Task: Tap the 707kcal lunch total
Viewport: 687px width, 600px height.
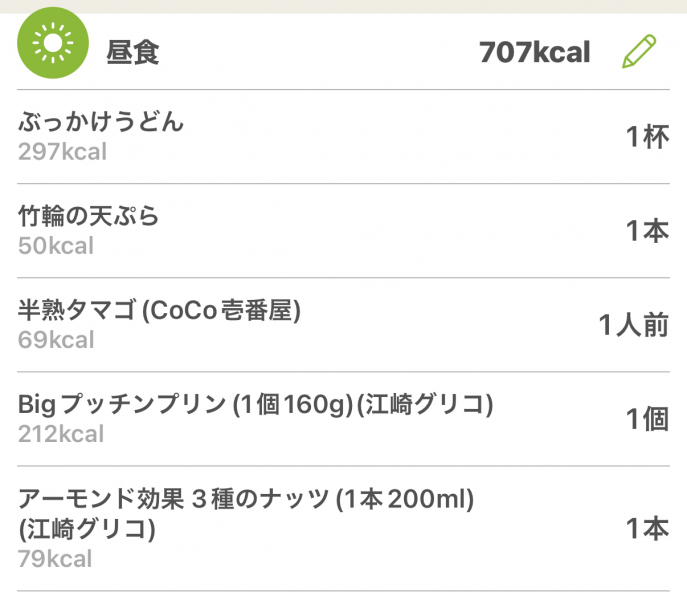Action: (534, 52)
